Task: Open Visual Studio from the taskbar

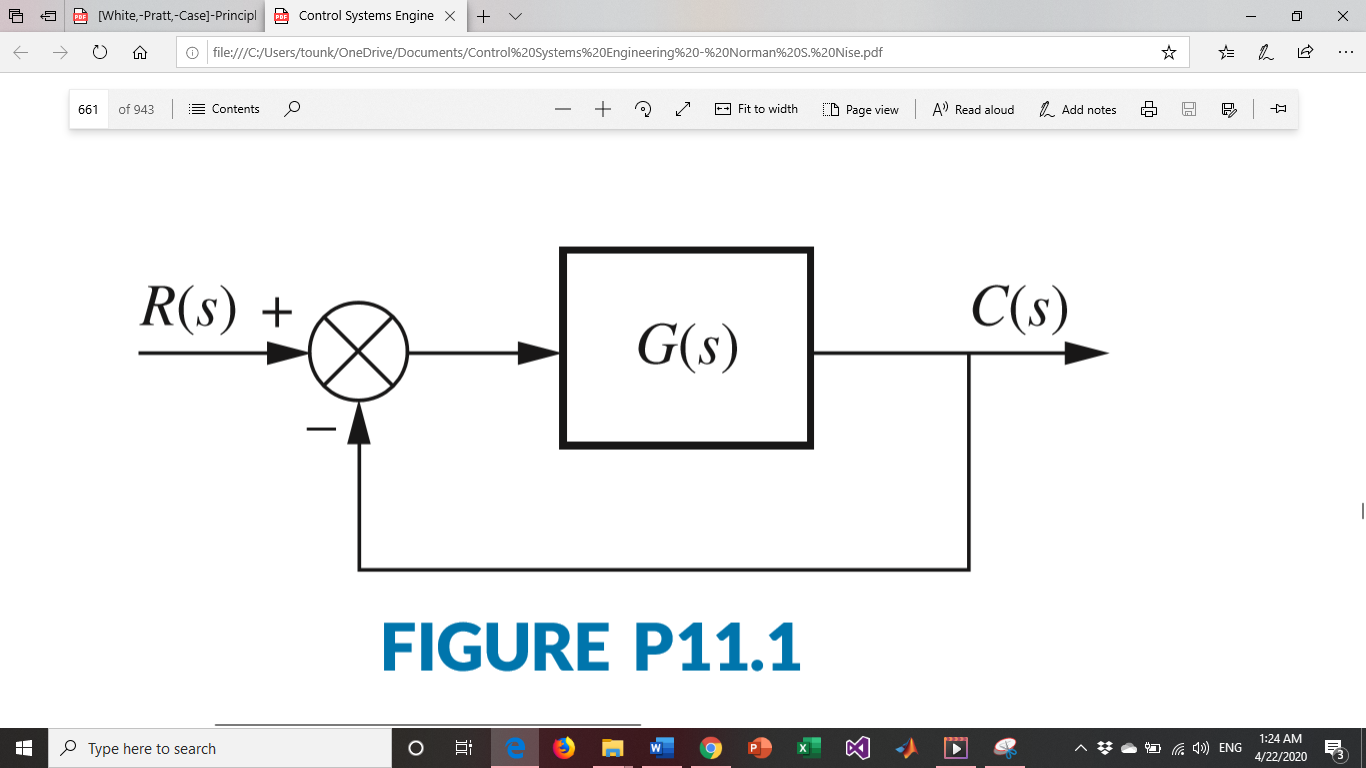Action: pyautogui.click(x=856, y=748)
